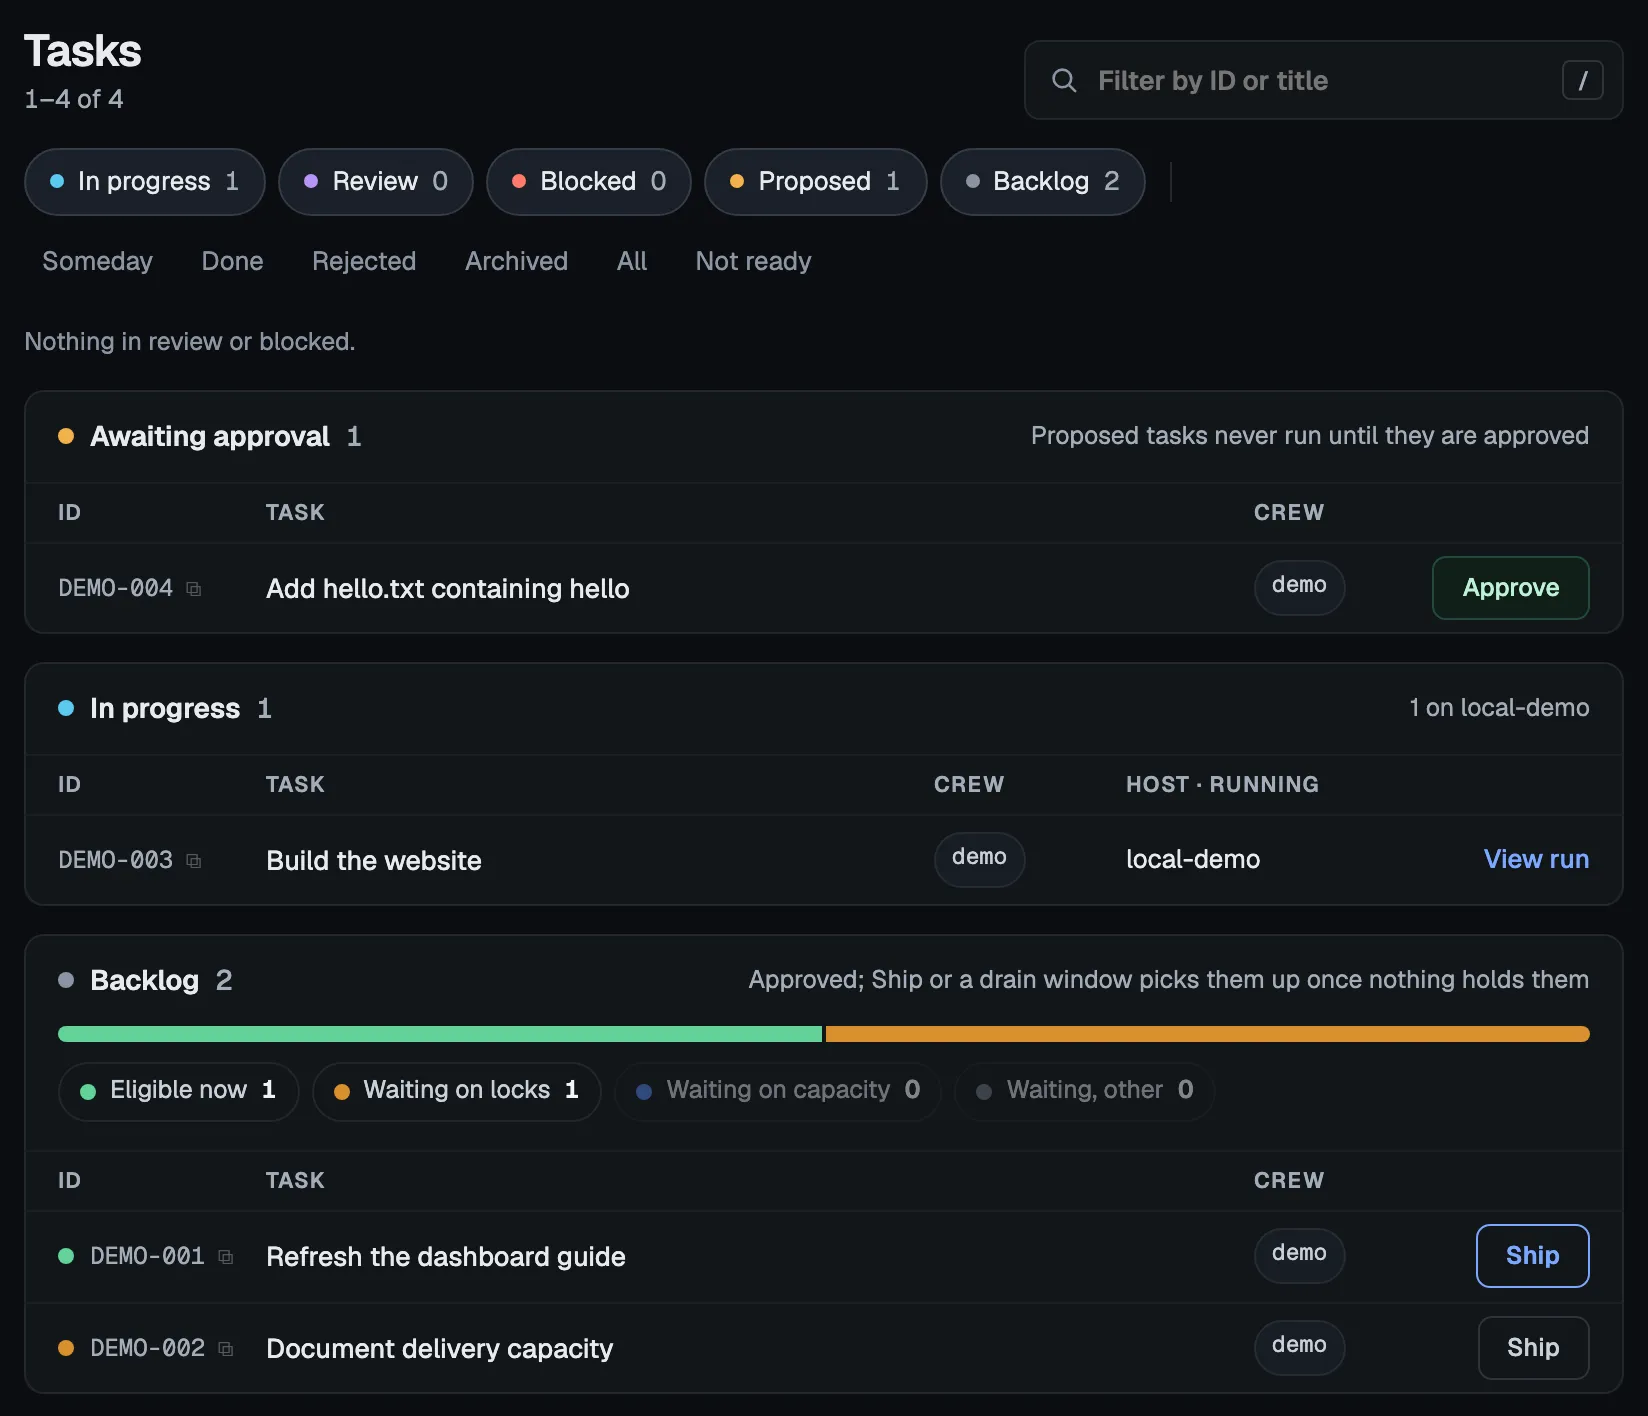Switch to the Done tab
The image size is (1648, 1416).
click(232, 261)
